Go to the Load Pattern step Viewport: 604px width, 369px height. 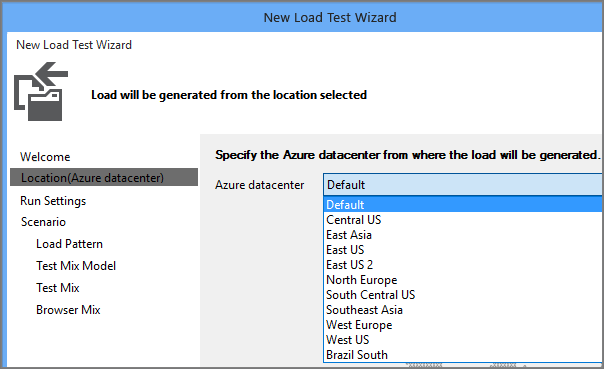[69, 244]
